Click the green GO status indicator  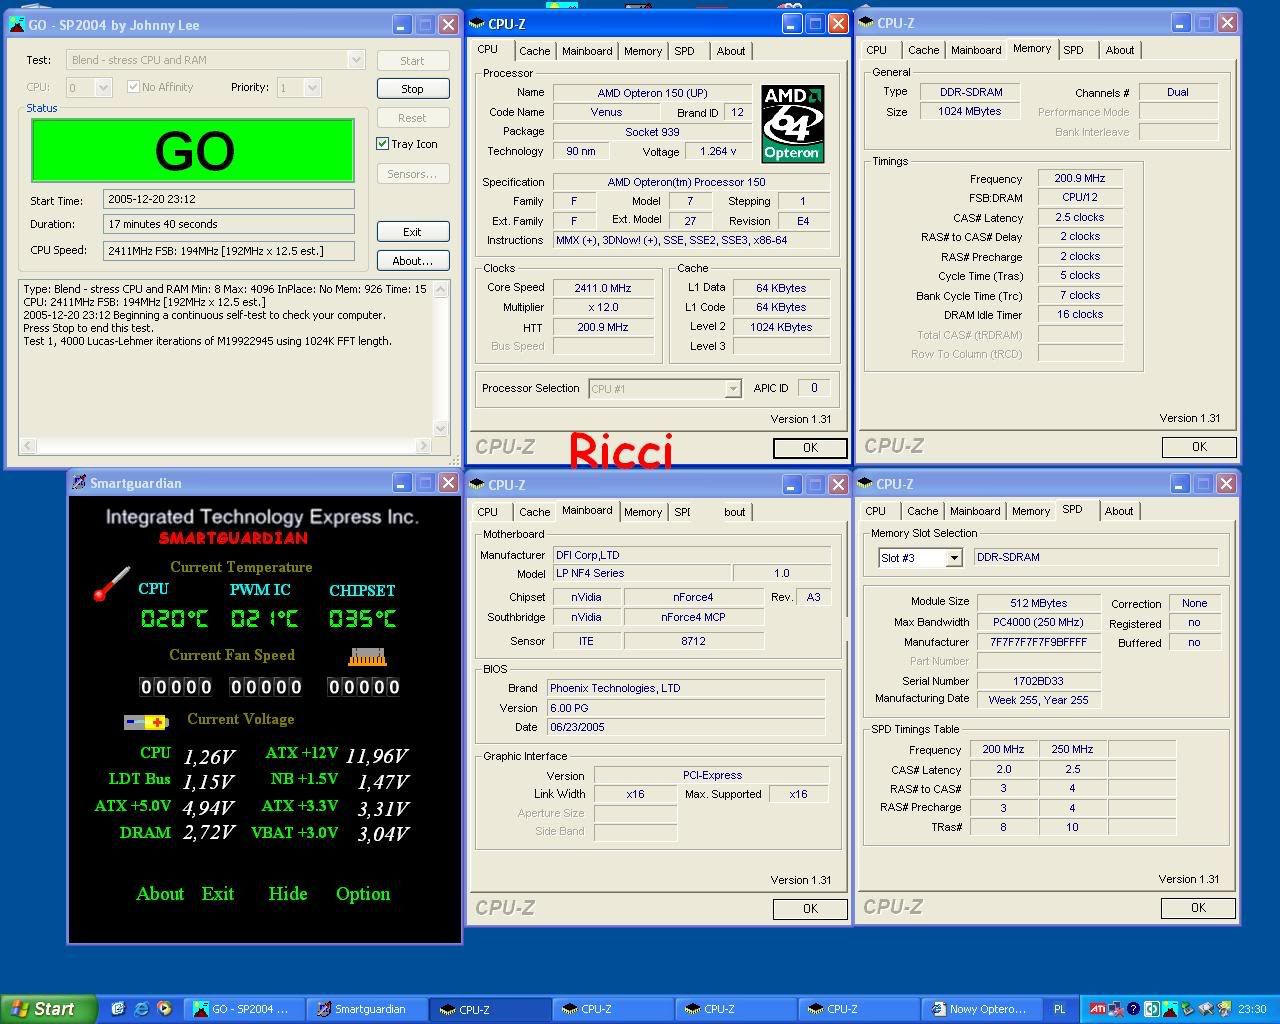tap(193, 151)
